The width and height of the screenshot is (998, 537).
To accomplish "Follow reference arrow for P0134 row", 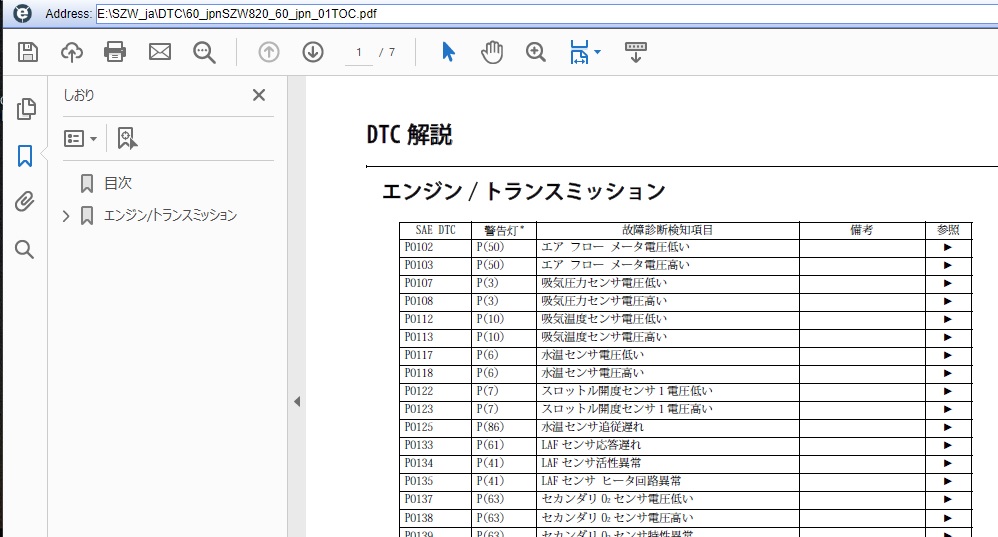I will coord(948,463).
